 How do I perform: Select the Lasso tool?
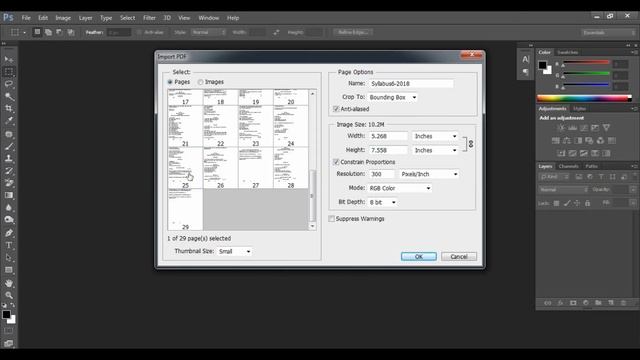[x=9, y=84]
